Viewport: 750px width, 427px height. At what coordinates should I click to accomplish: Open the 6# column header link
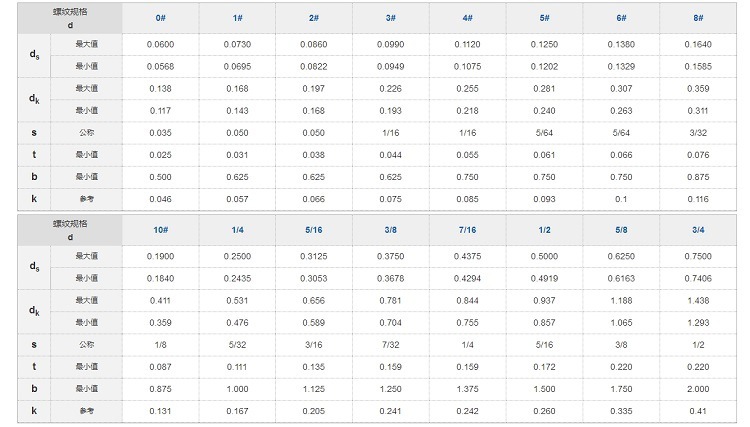pos(621,18)
